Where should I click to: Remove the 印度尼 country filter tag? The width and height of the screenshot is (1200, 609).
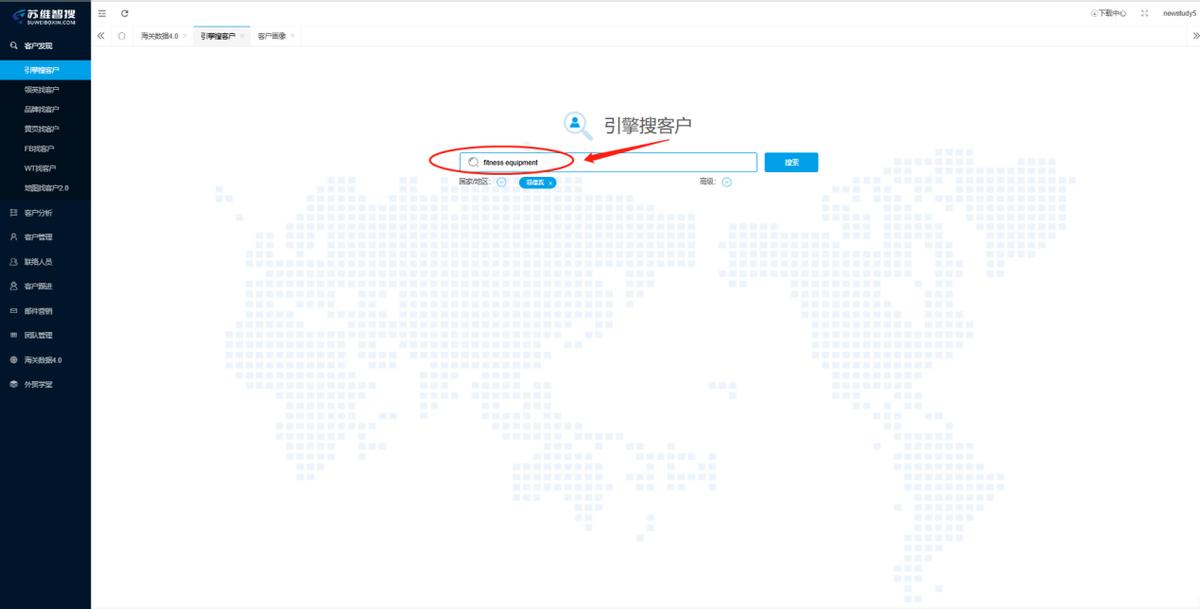point(552,182)
